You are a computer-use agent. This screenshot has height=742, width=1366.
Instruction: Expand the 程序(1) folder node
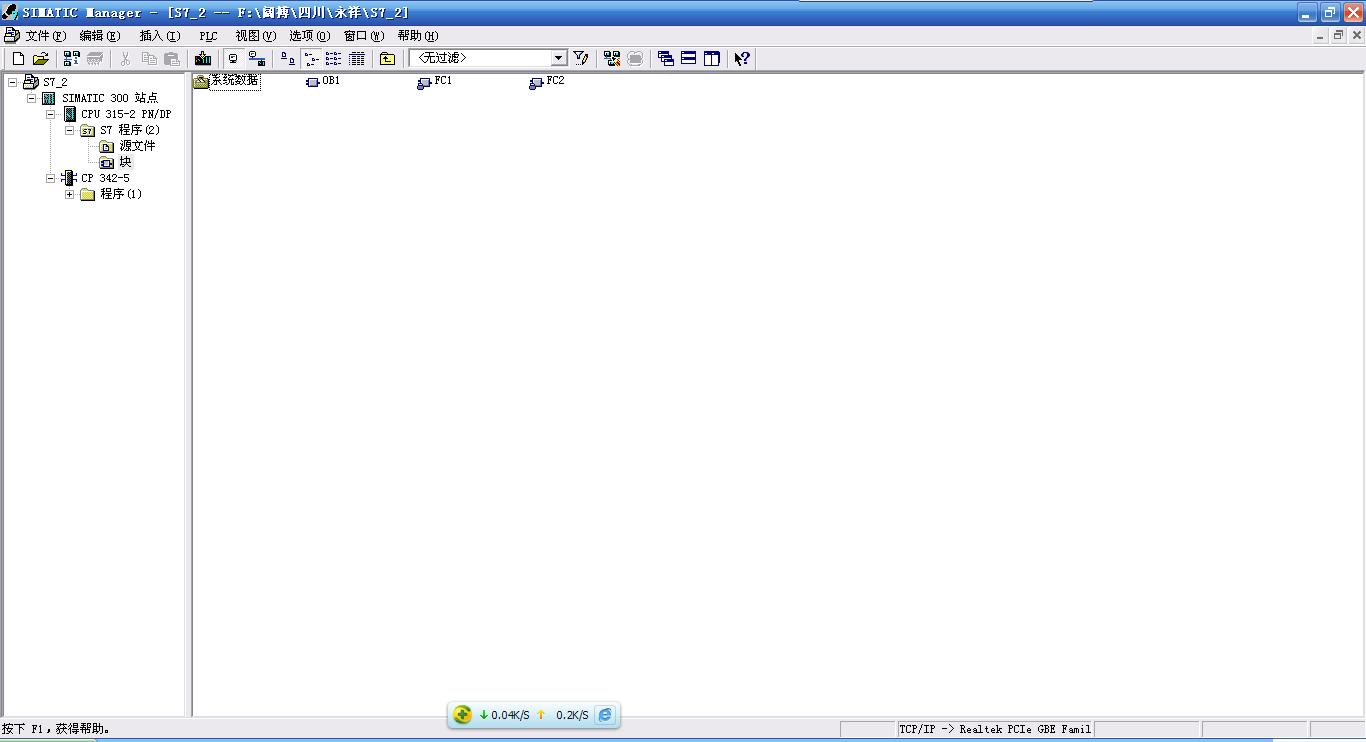[69, 194]
